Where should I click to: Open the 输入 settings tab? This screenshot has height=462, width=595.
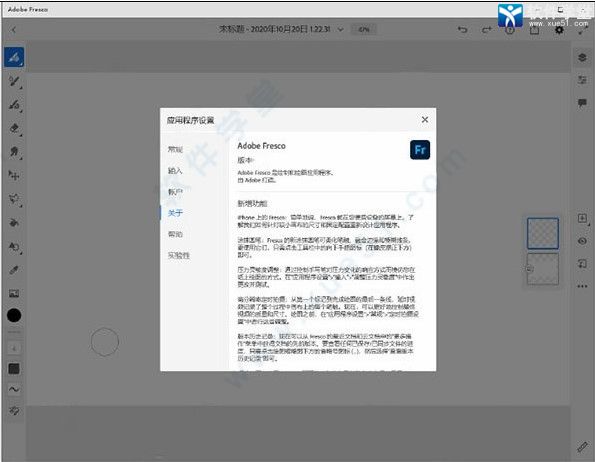[x=175, y=171]
